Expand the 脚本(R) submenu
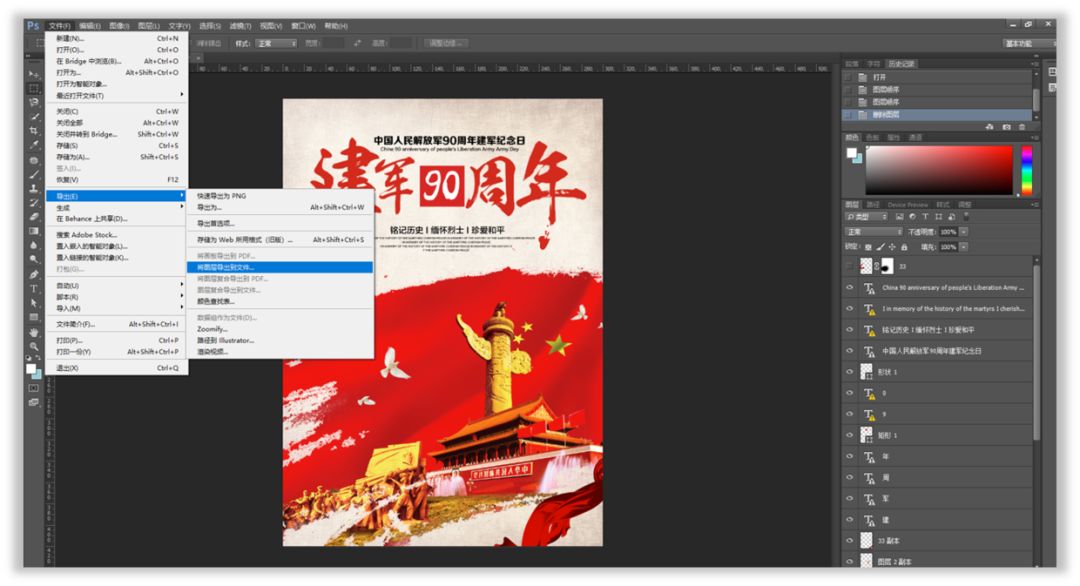 tap(116, 297)
